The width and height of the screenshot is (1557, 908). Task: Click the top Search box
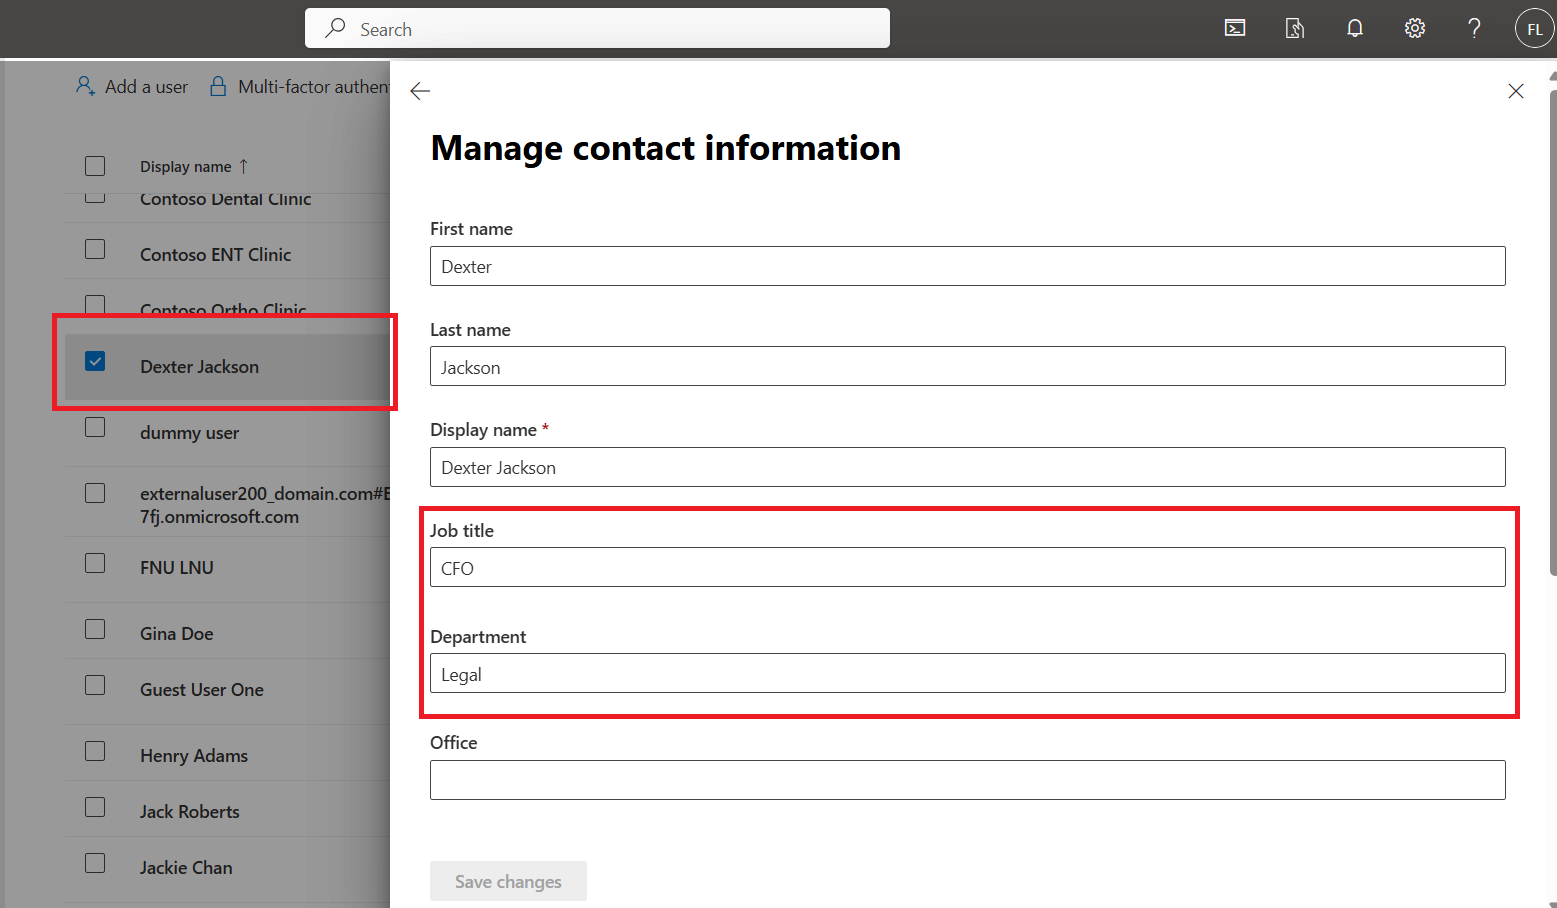(x=597, y=29)
